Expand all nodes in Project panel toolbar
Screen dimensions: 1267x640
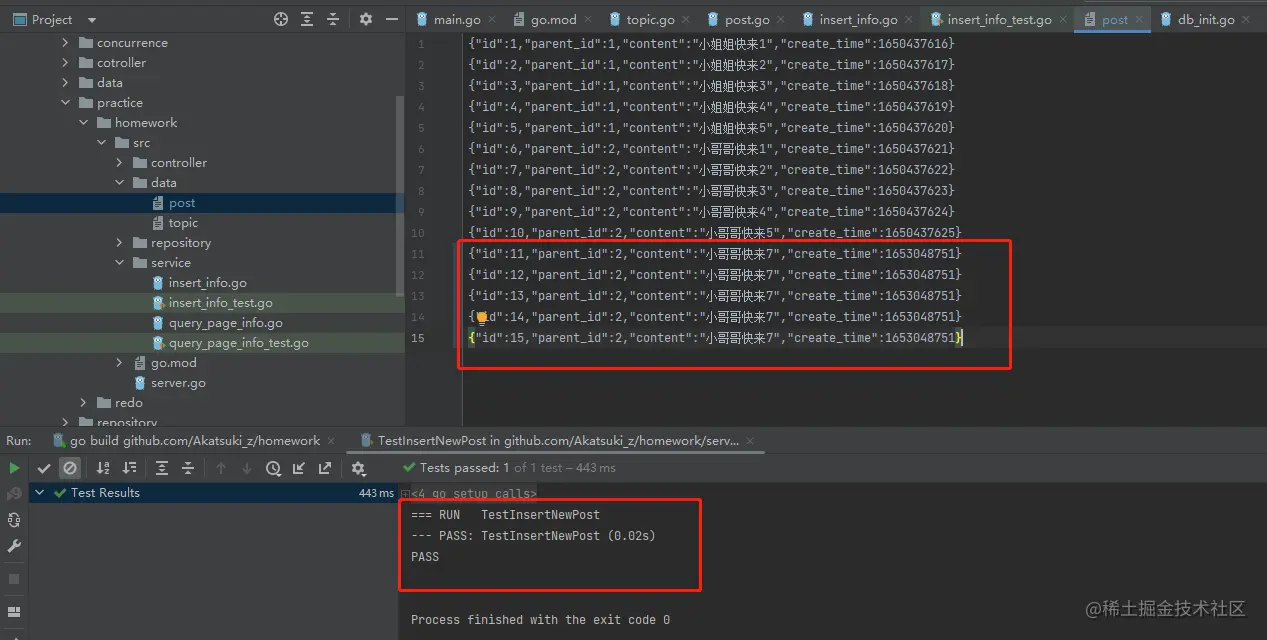(x=307, y=19)
